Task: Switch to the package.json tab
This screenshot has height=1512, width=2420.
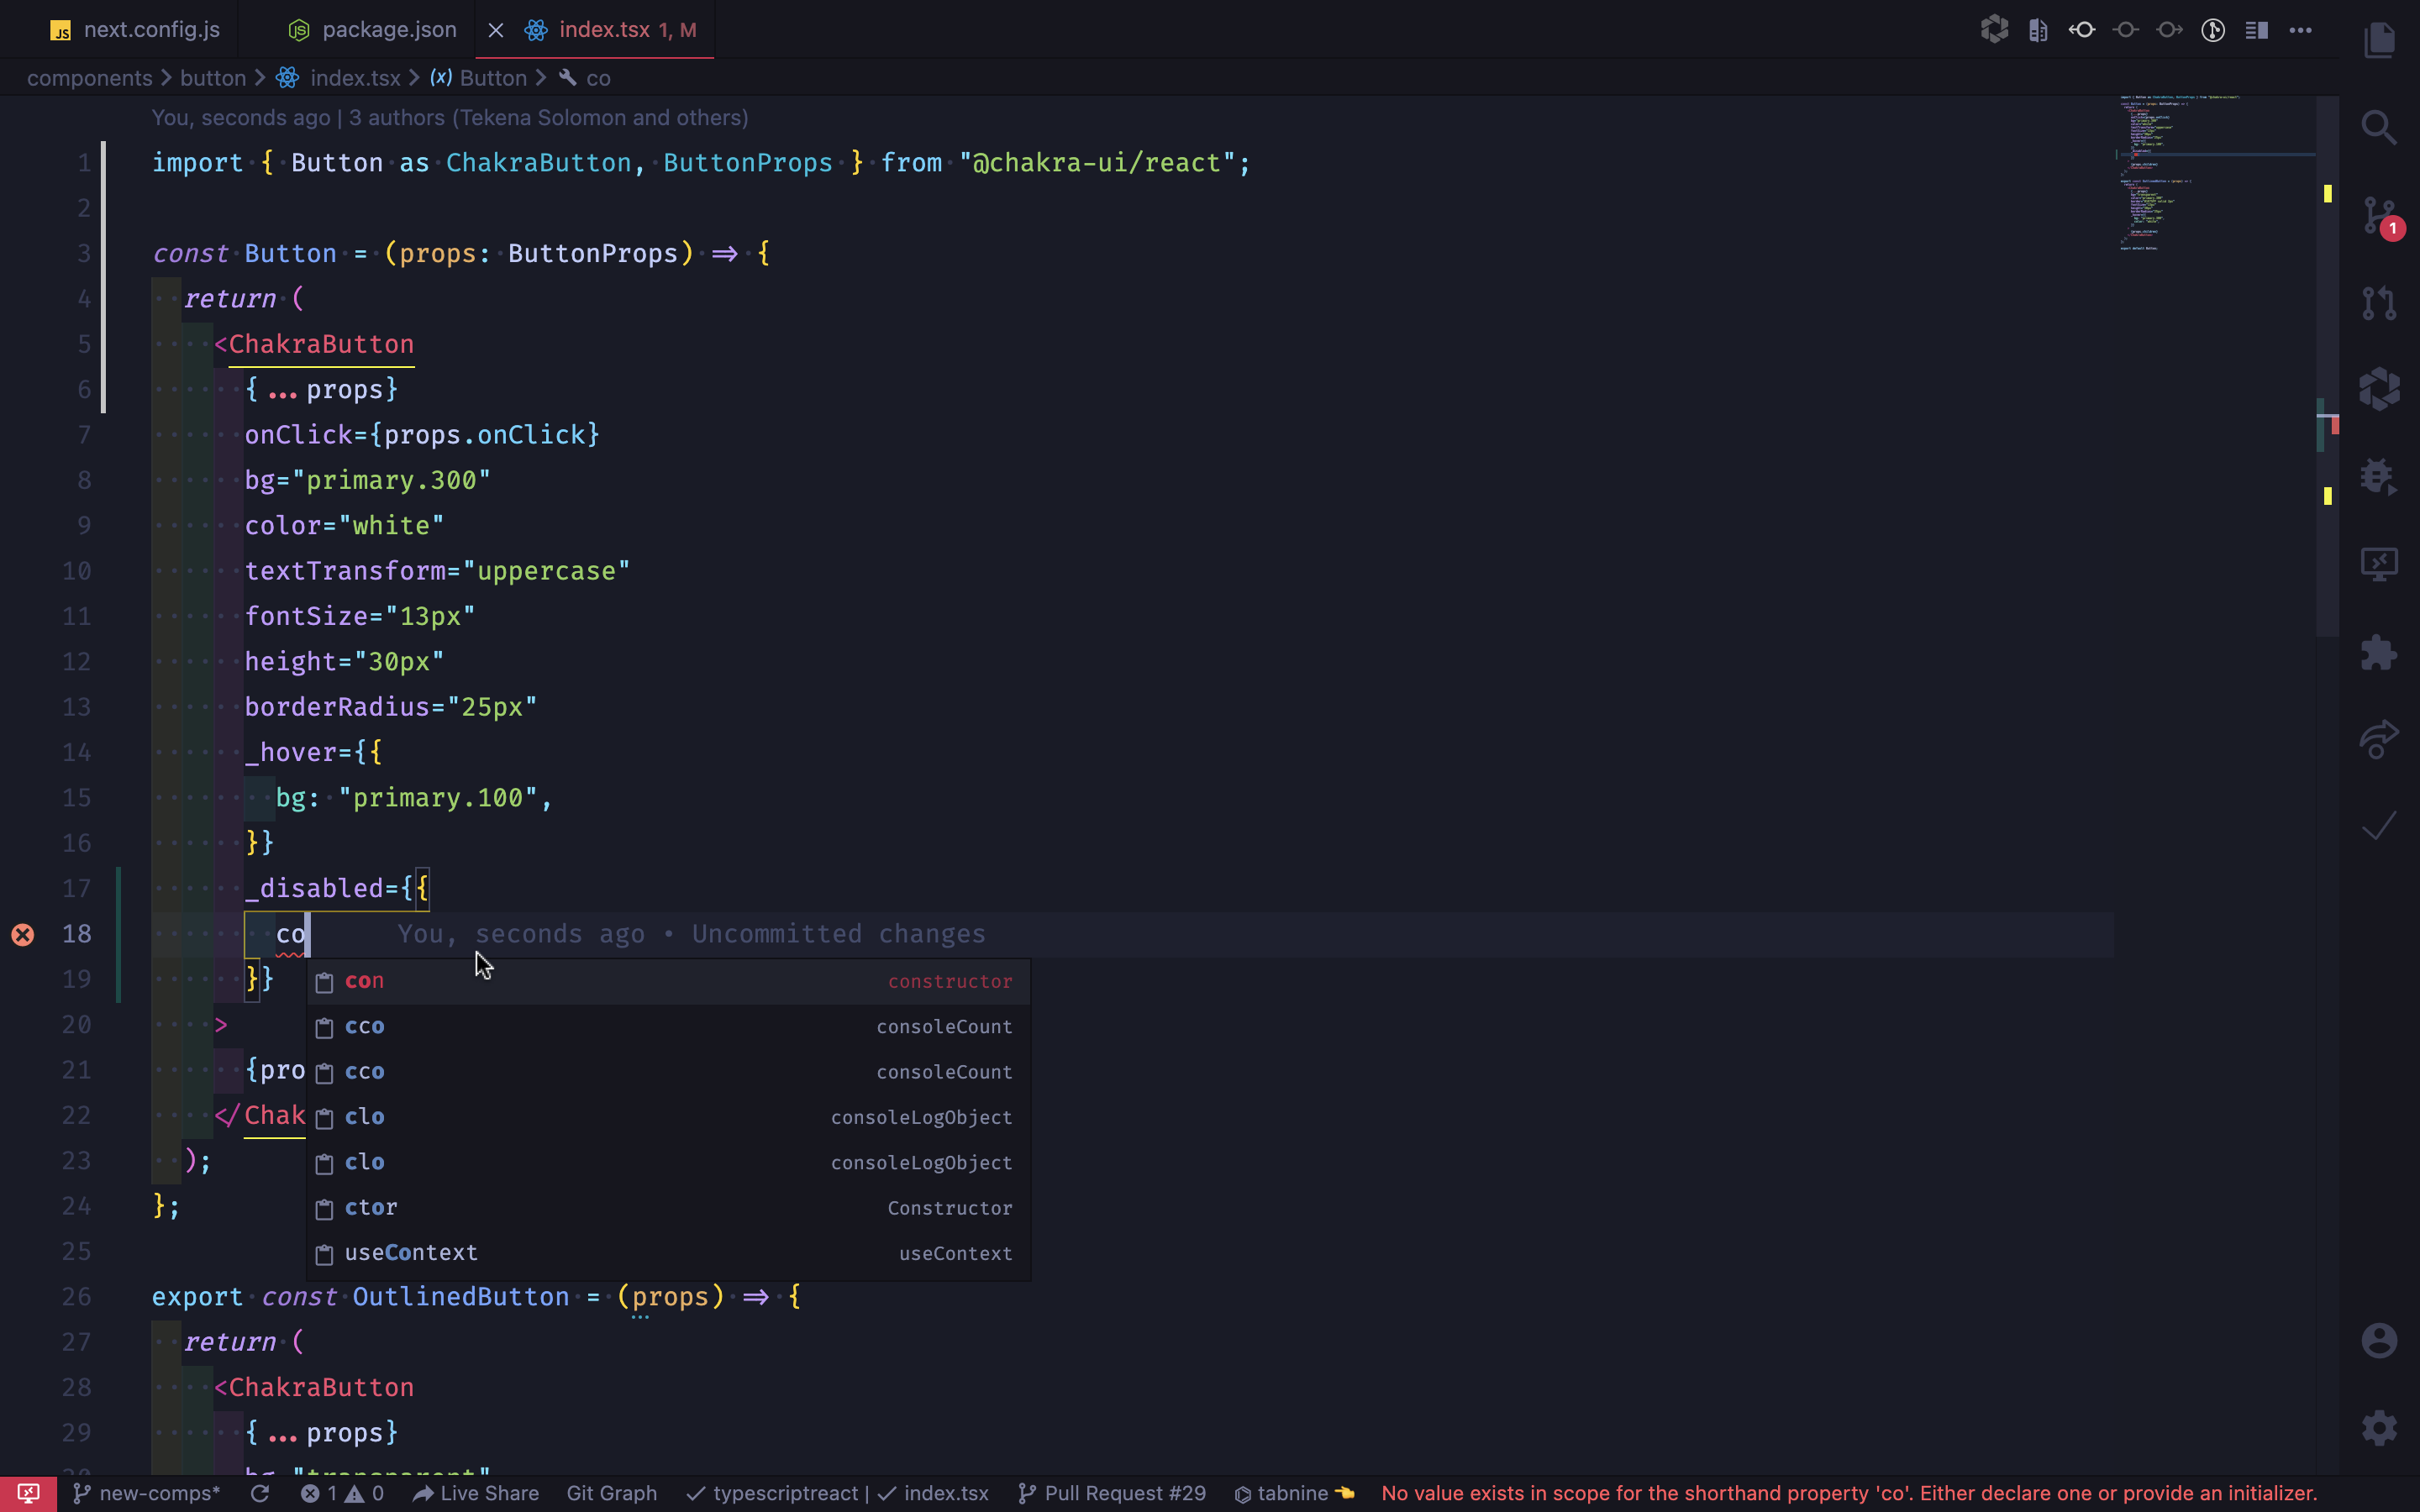Action: [x=388, y=30]
